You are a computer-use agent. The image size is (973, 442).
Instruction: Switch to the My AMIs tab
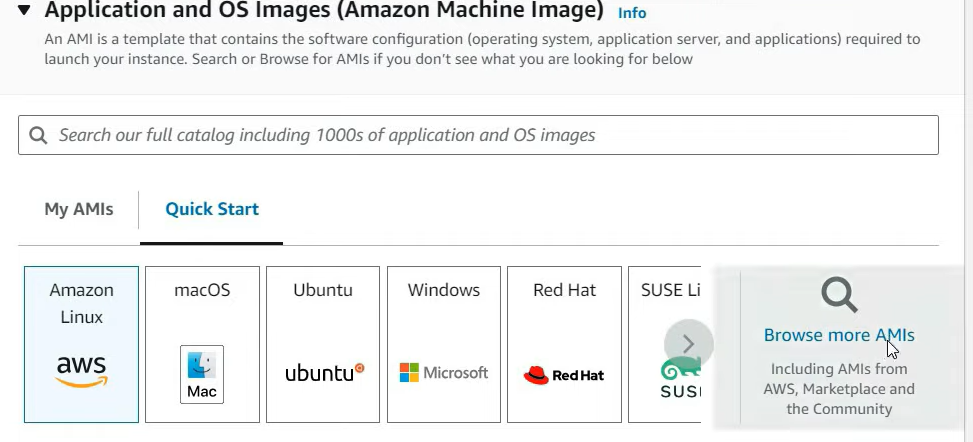coord(79,209)
